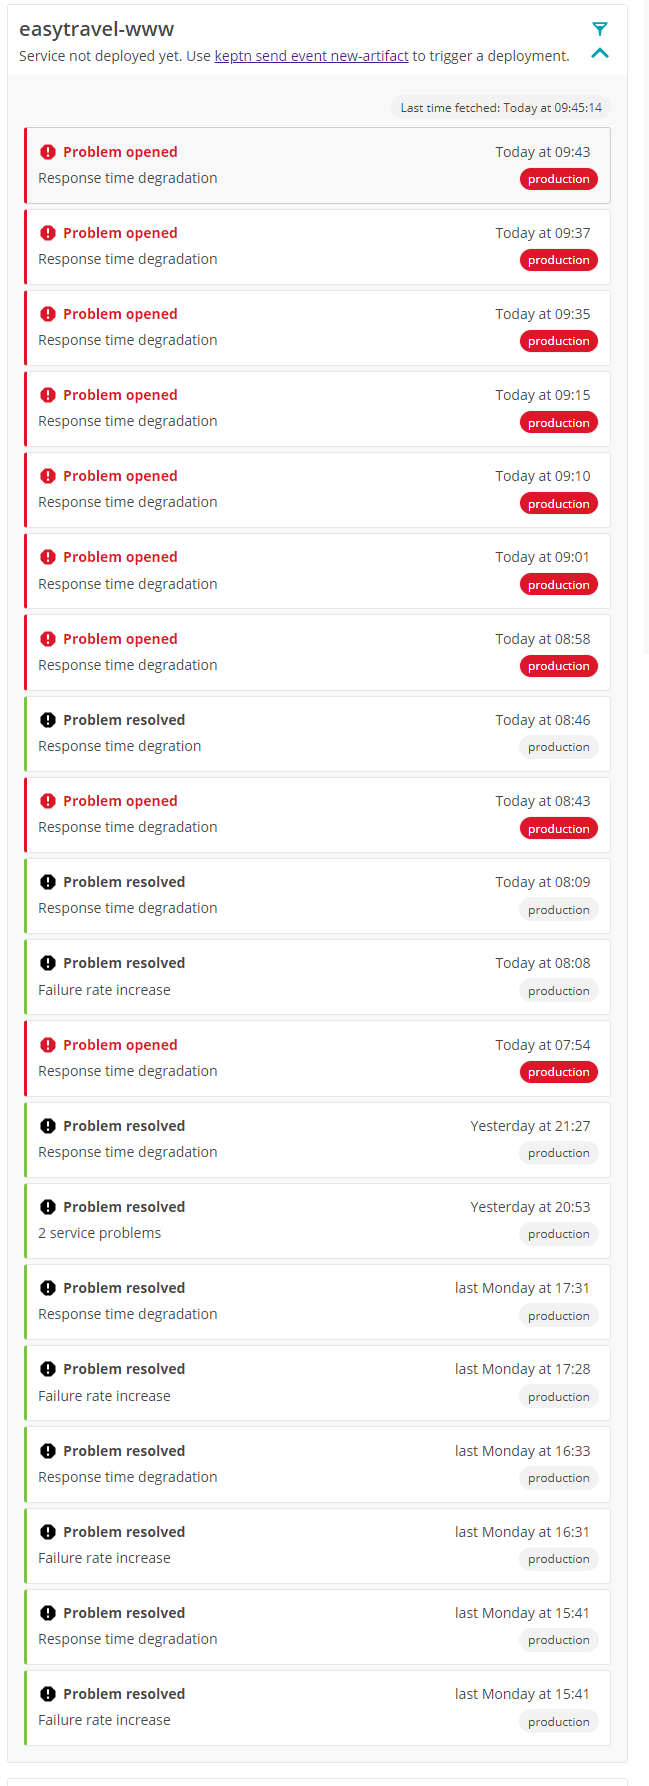649x1786 pixels.
Task: Click the red error icon on the 07:54 problem
Action: (x=47, y=1044)
